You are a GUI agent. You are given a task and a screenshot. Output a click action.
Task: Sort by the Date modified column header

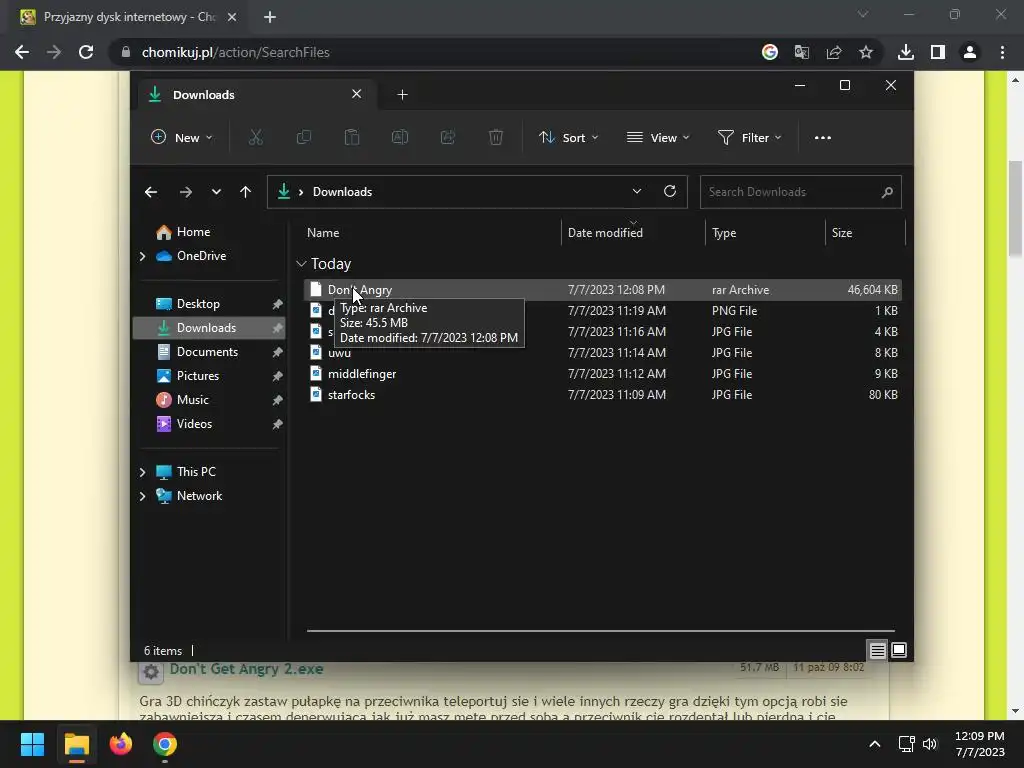[605, 233]
